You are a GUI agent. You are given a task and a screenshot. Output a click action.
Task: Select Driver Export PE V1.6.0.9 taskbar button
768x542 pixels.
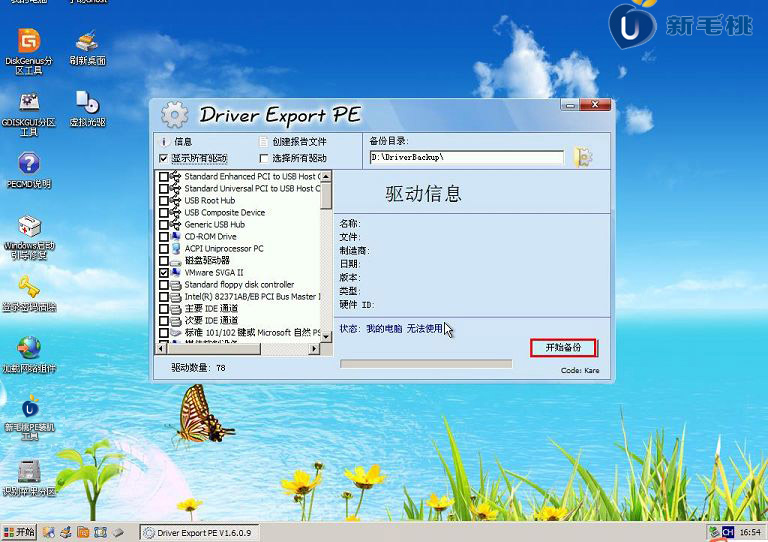click(199, 533)
